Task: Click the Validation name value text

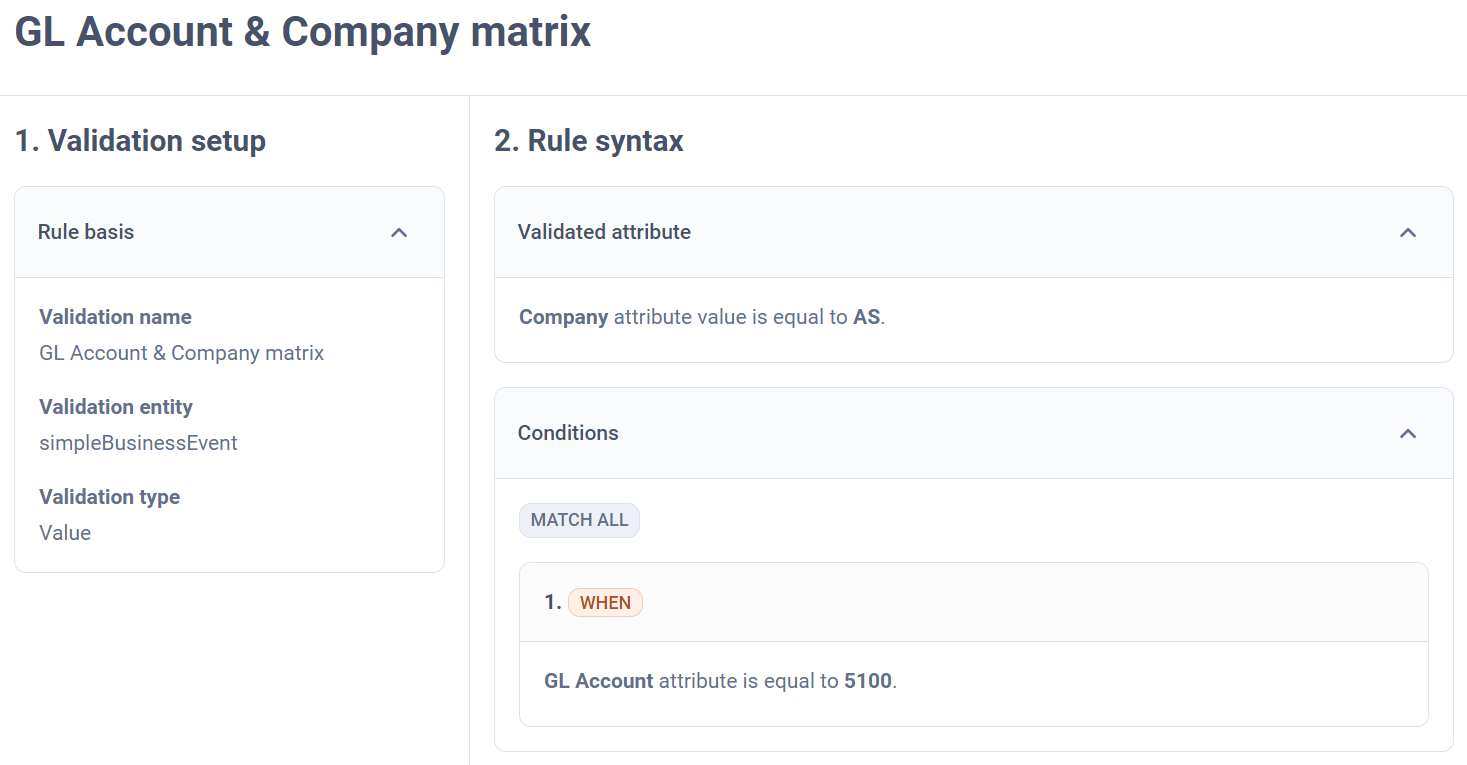Action: [x=181, y=353]
